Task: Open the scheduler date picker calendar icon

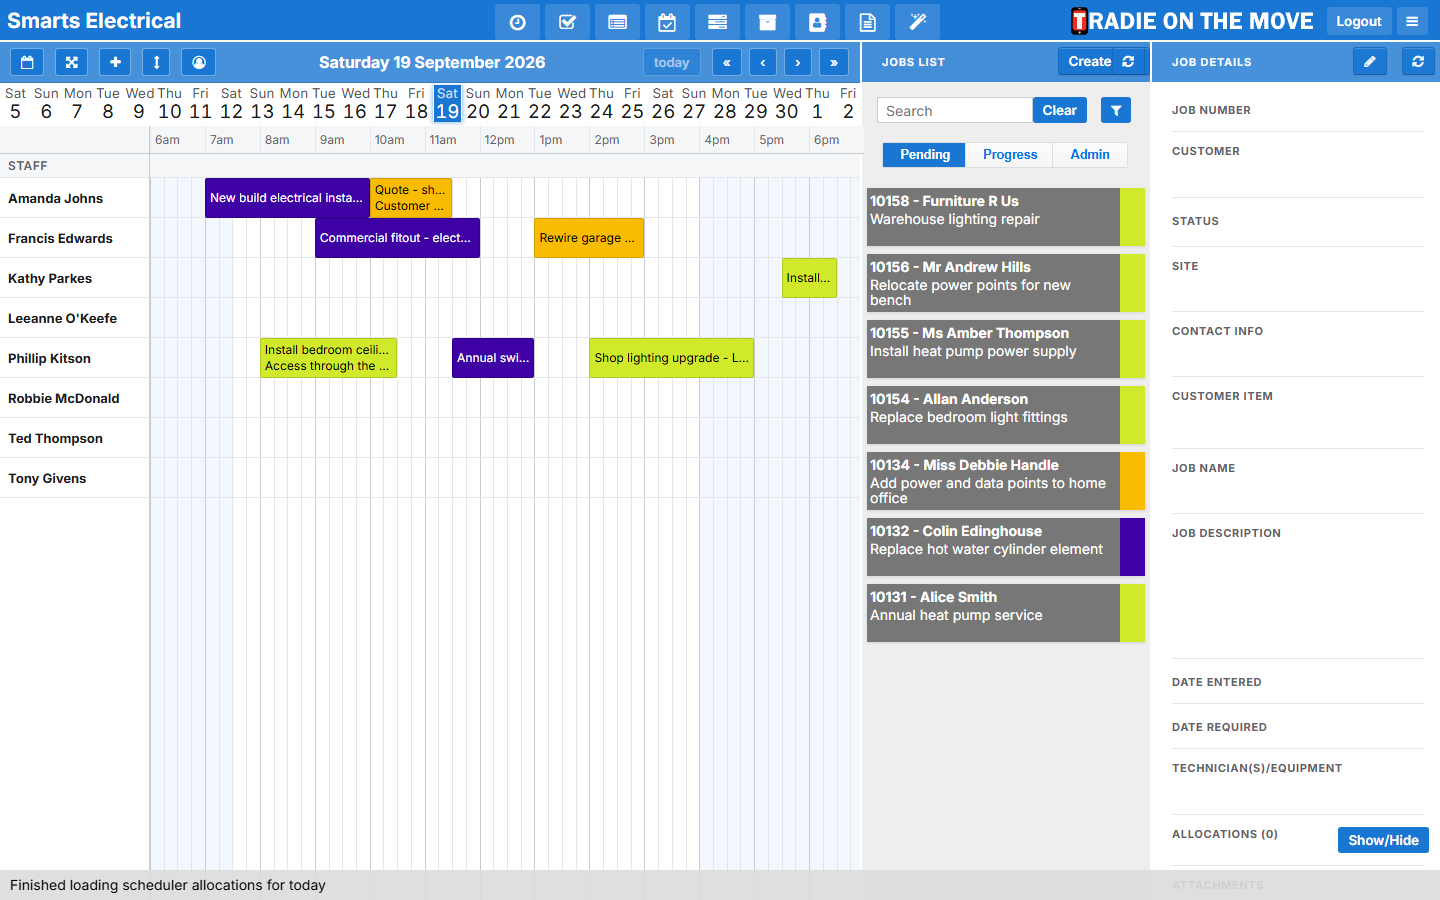Action: tap(27, 62)
